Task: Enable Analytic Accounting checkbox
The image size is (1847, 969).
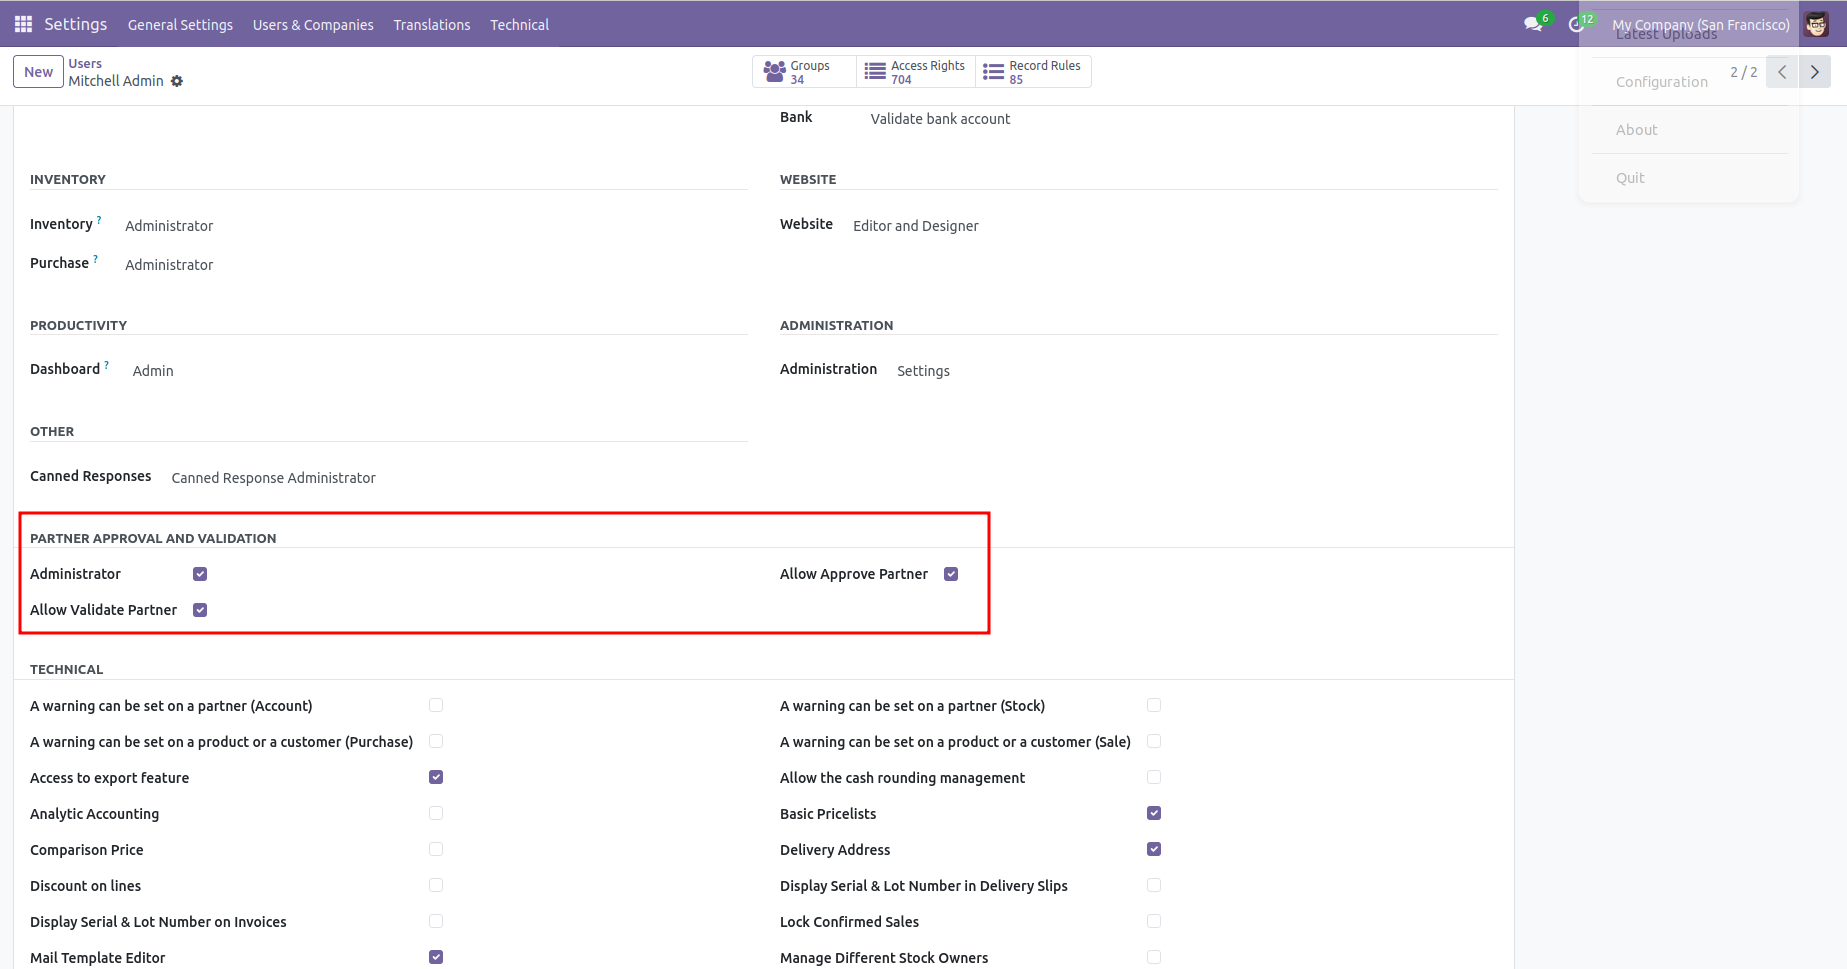Action: (x=436, y=813)
